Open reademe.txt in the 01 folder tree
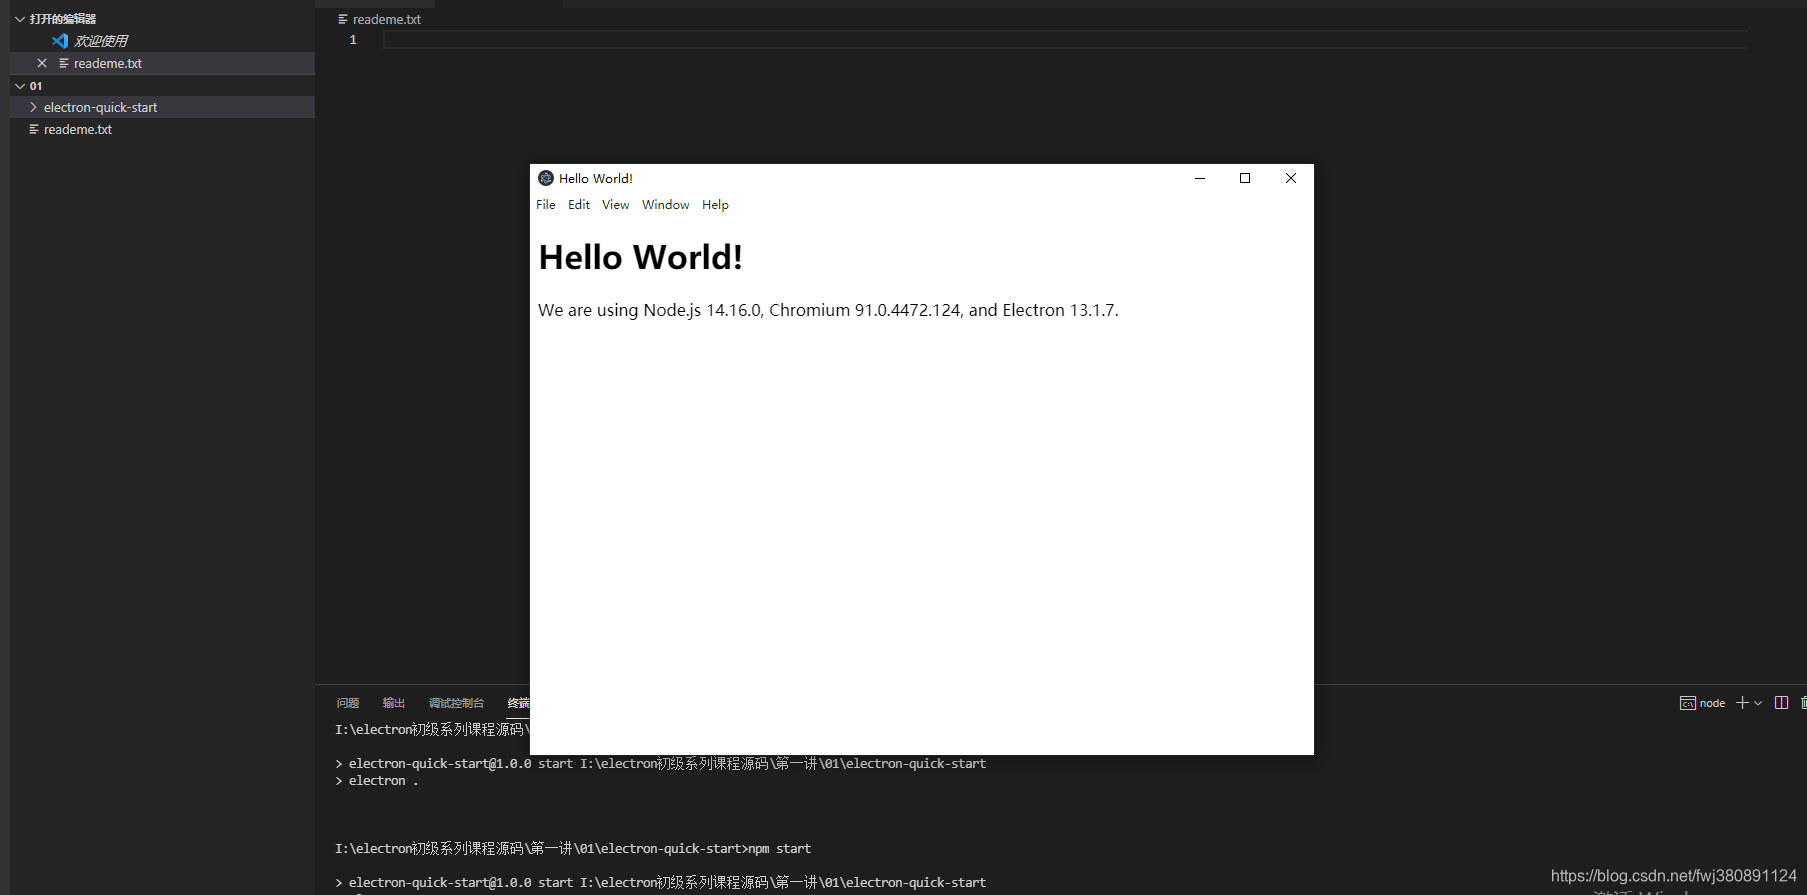 click(162, 129)
